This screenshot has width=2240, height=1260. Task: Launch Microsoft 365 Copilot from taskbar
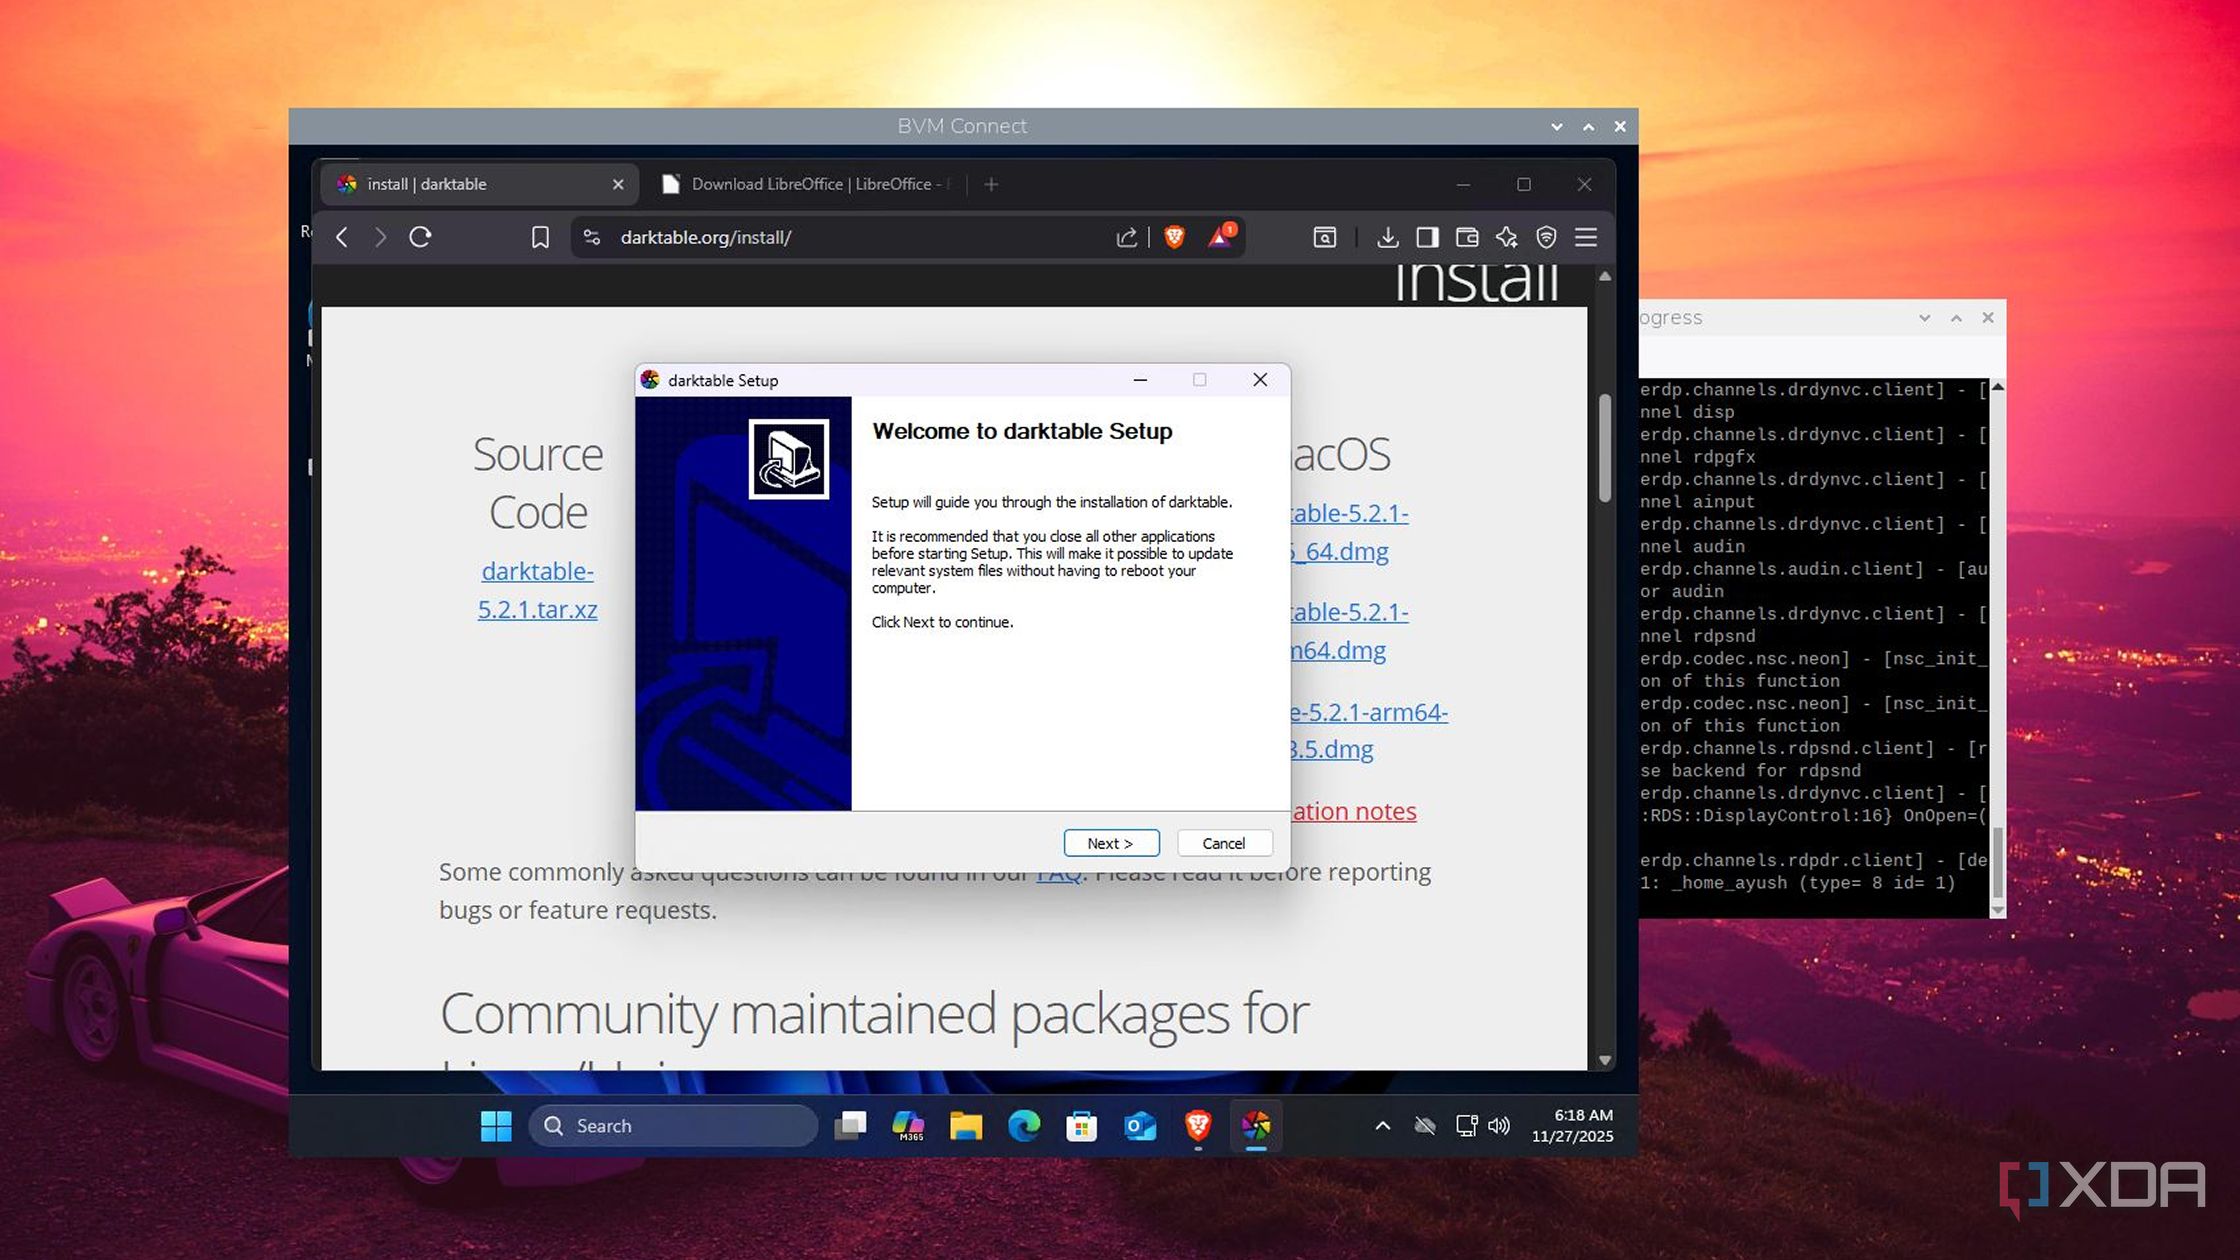(x=908, y=1126)
